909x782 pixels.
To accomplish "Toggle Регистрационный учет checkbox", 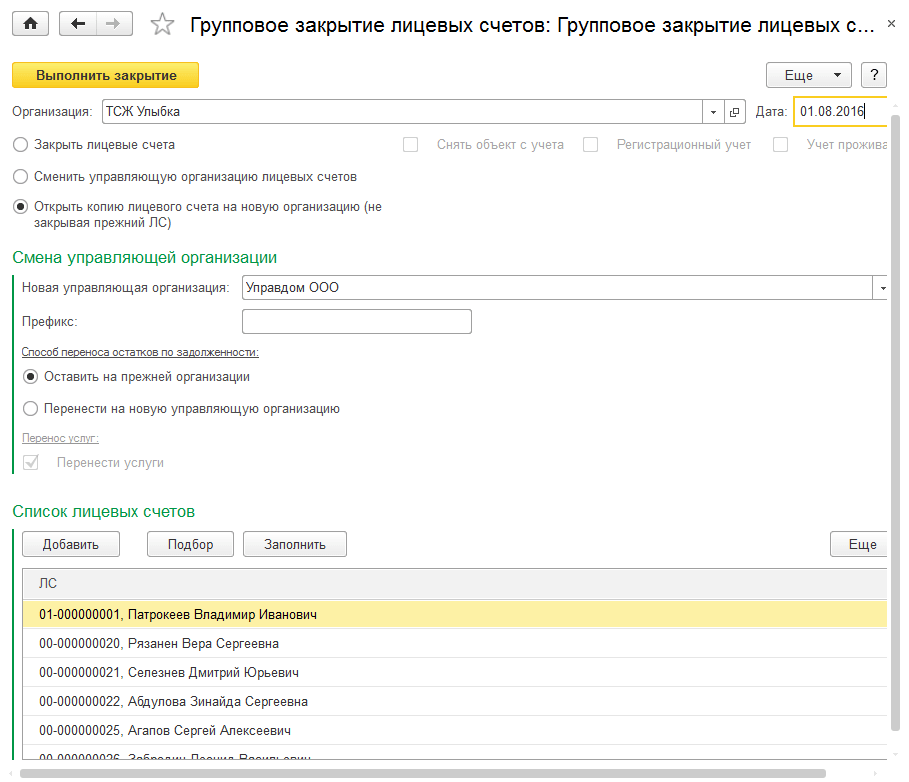I will (x=591, y=145).
